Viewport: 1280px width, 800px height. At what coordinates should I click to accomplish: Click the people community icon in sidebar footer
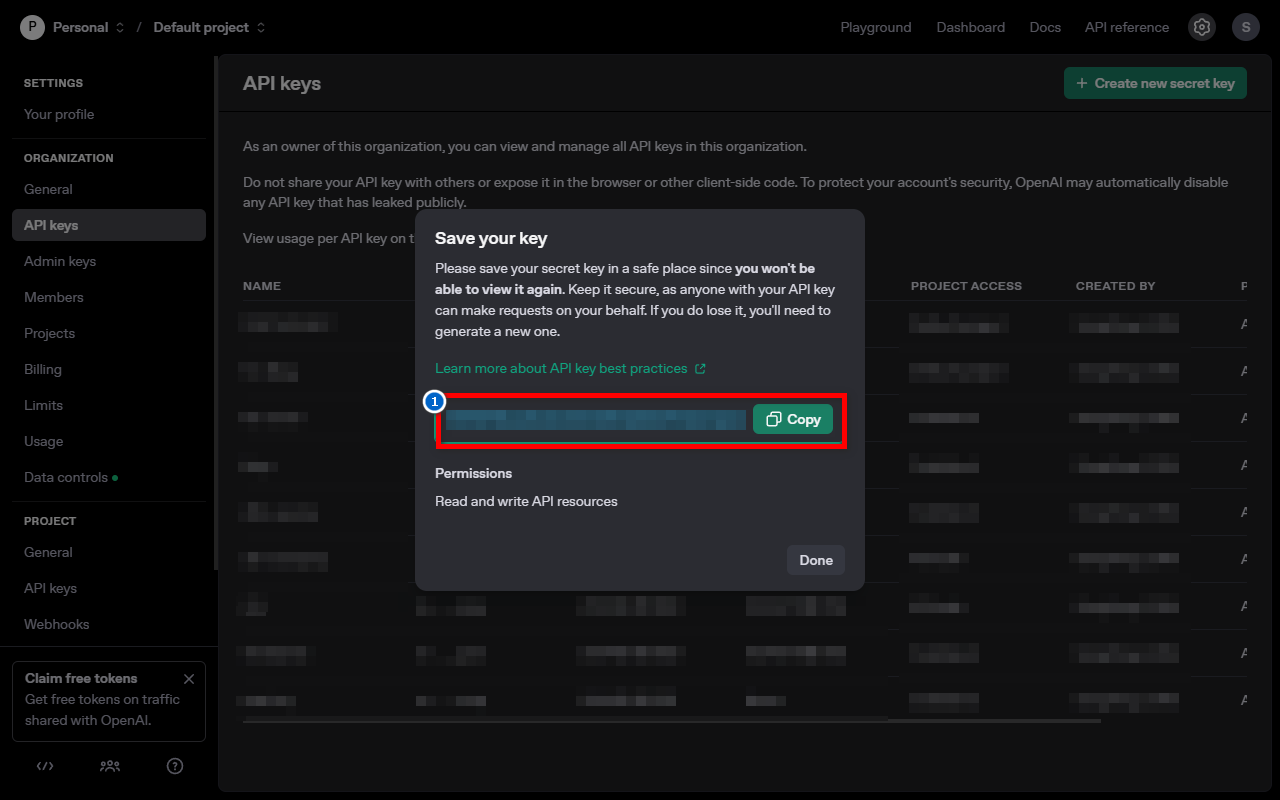tap(110, 766)
